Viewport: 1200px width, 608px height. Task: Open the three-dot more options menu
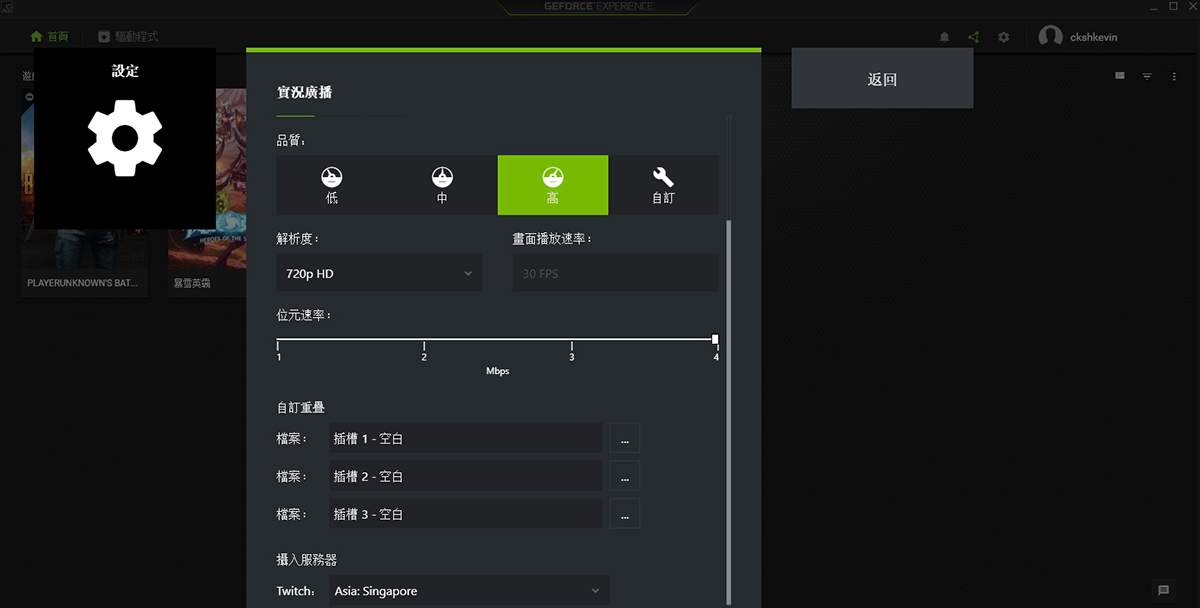(x=1174, y=76)
